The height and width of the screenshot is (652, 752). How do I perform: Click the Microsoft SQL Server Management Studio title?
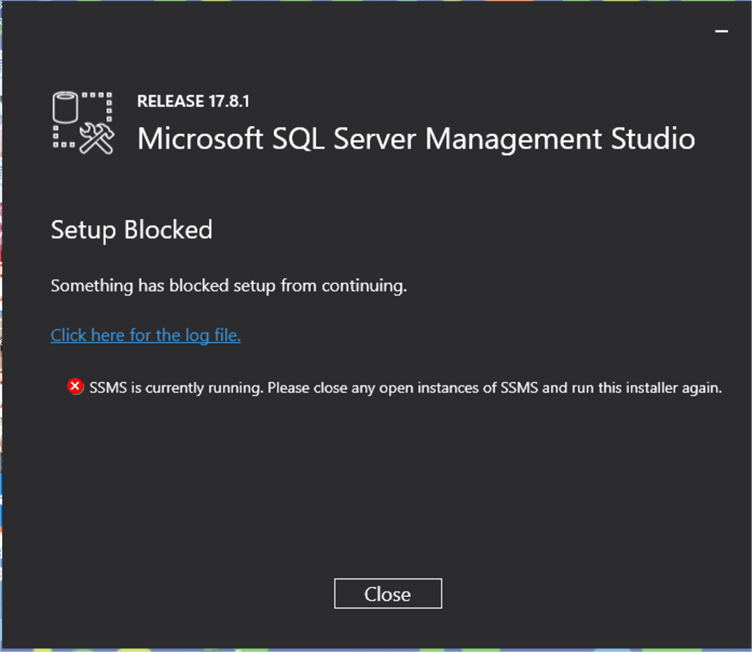(416, 138)
